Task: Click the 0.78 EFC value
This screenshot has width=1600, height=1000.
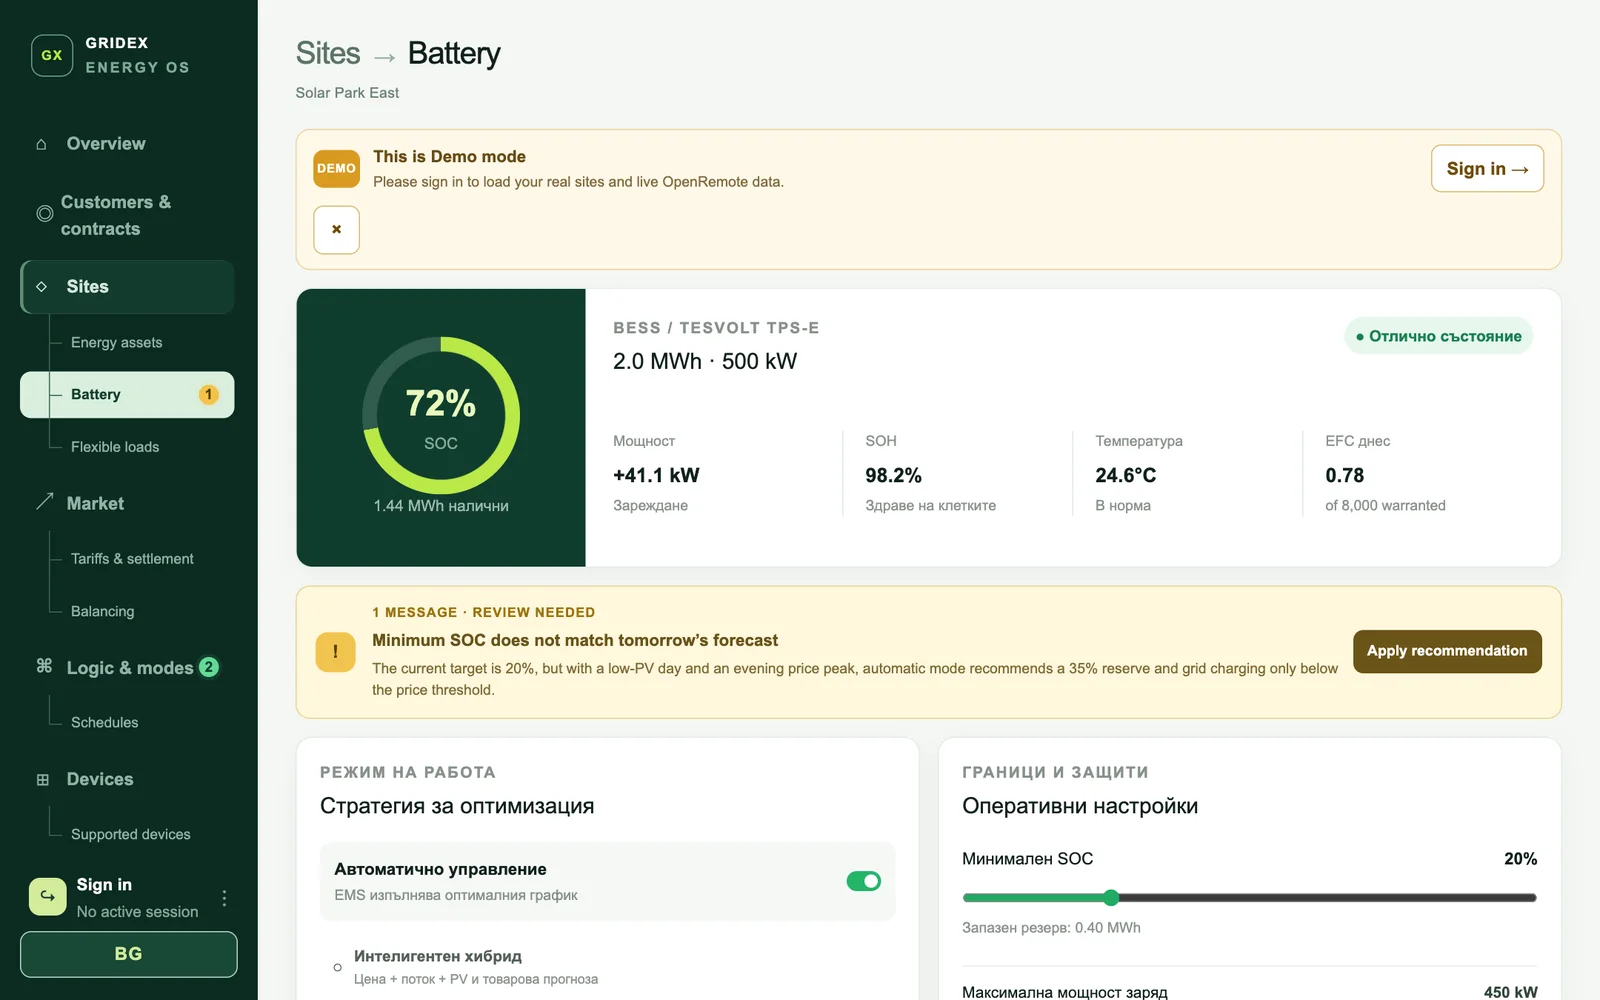Action: point(1344,476)
